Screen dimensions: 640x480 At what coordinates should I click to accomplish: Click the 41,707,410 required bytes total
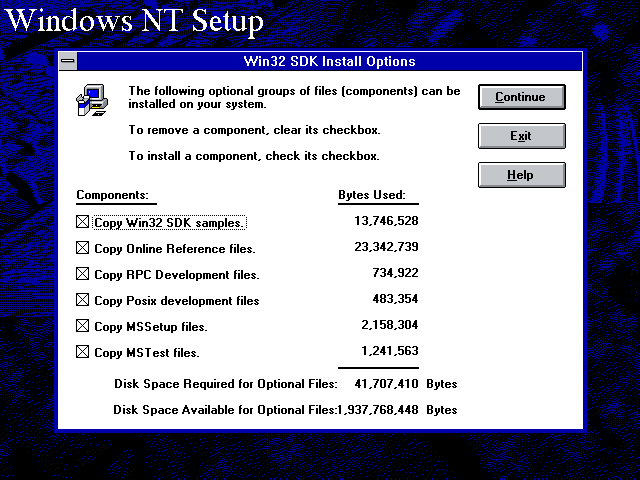[x=386, y=384]
